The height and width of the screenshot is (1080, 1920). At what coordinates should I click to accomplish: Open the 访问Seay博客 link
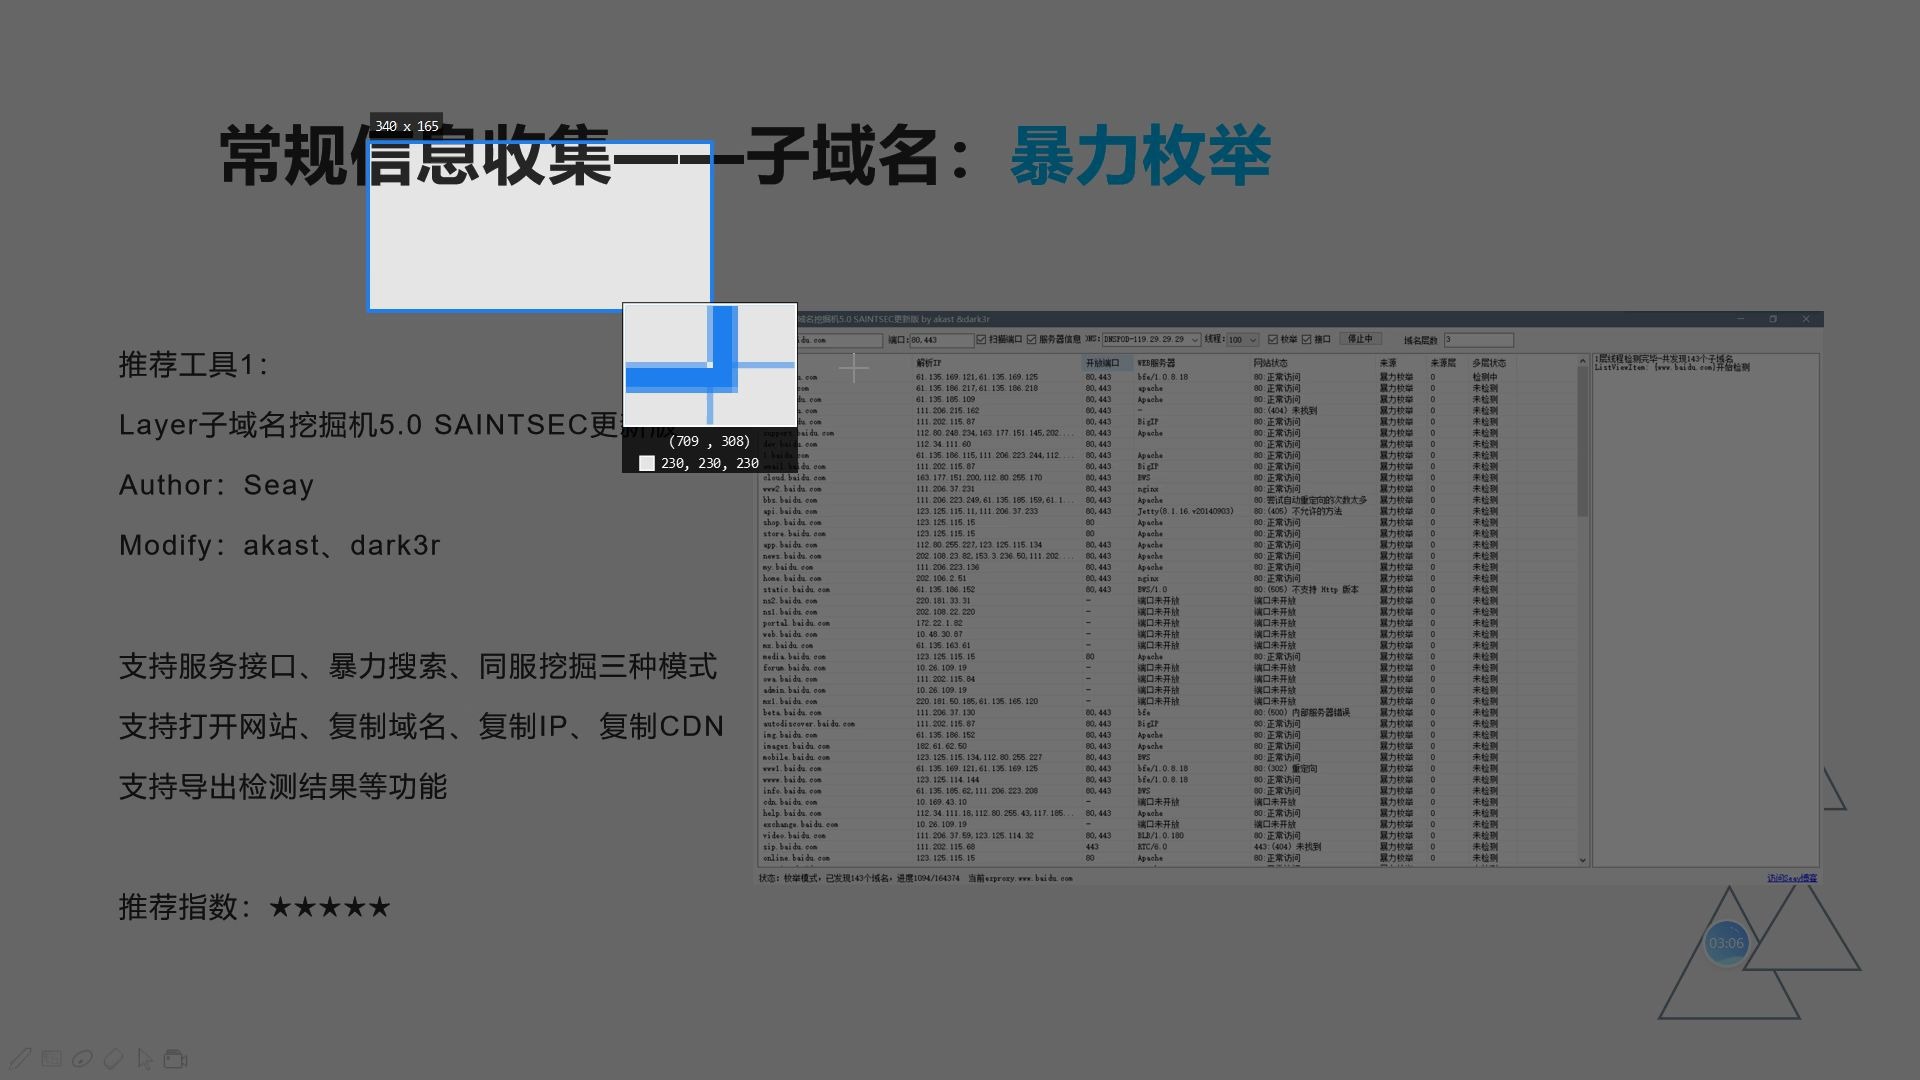tap(1791, 878)
